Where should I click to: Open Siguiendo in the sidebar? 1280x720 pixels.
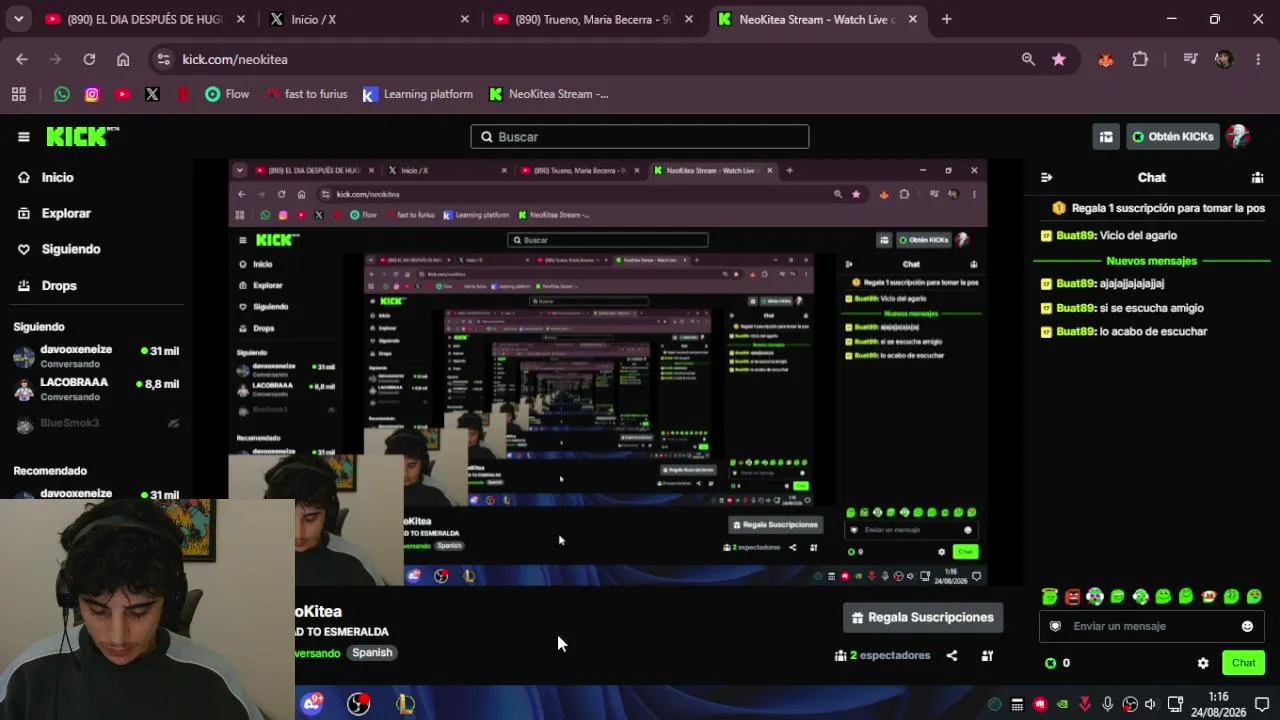[60, 249]
